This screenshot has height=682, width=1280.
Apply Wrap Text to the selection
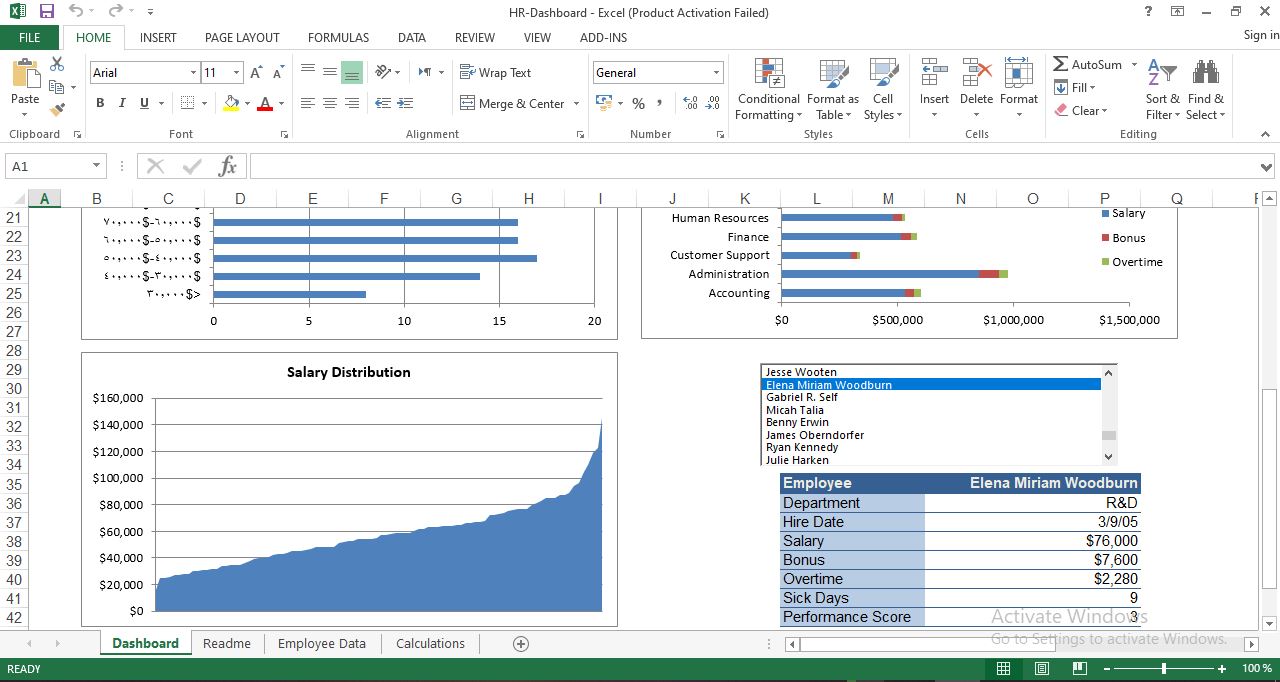[496, 72]
